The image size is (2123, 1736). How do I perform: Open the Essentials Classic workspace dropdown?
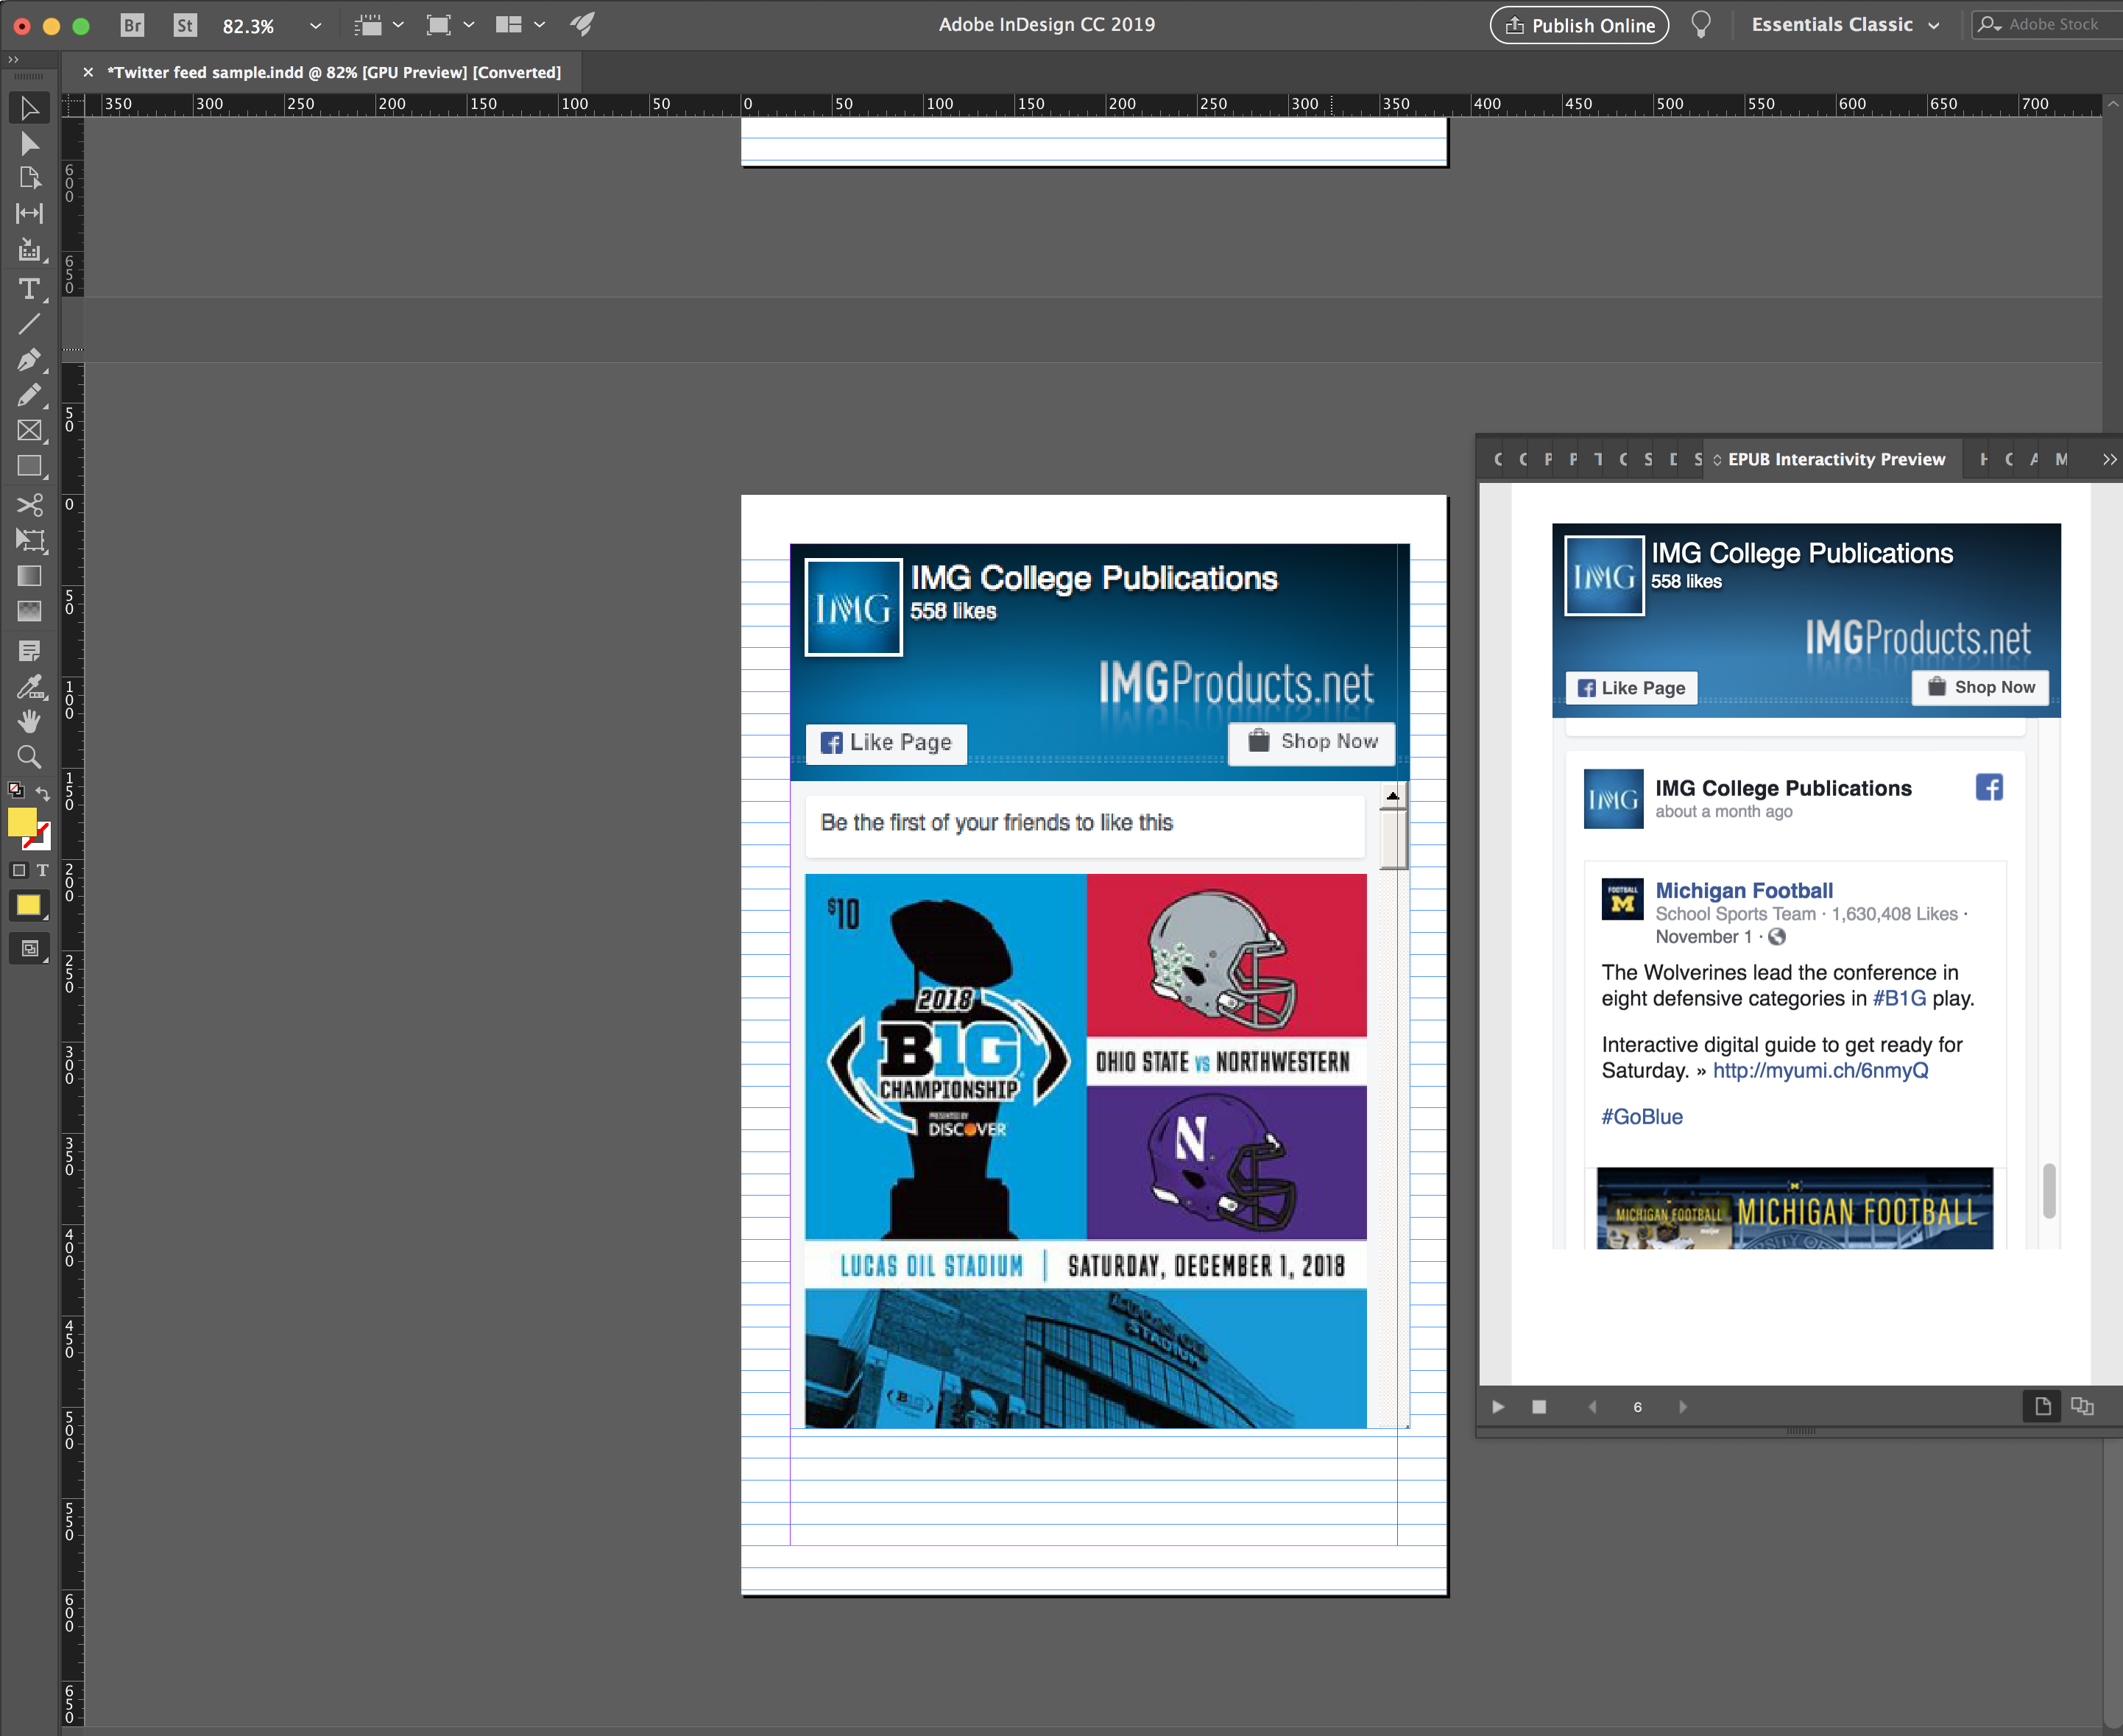tap(1934, 26)
